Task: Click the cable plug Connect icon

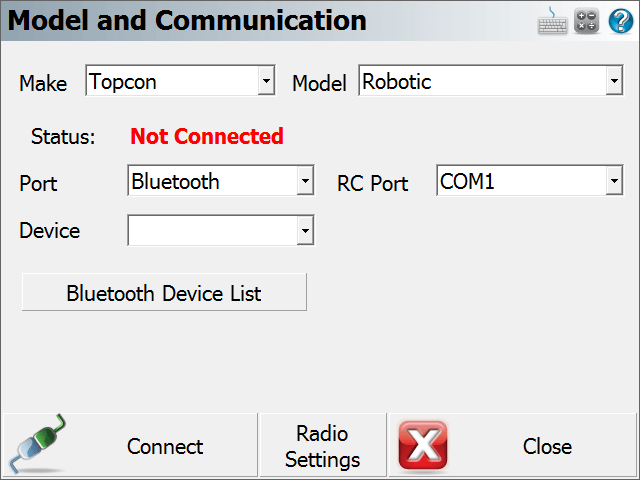Action: pos(37,444)
